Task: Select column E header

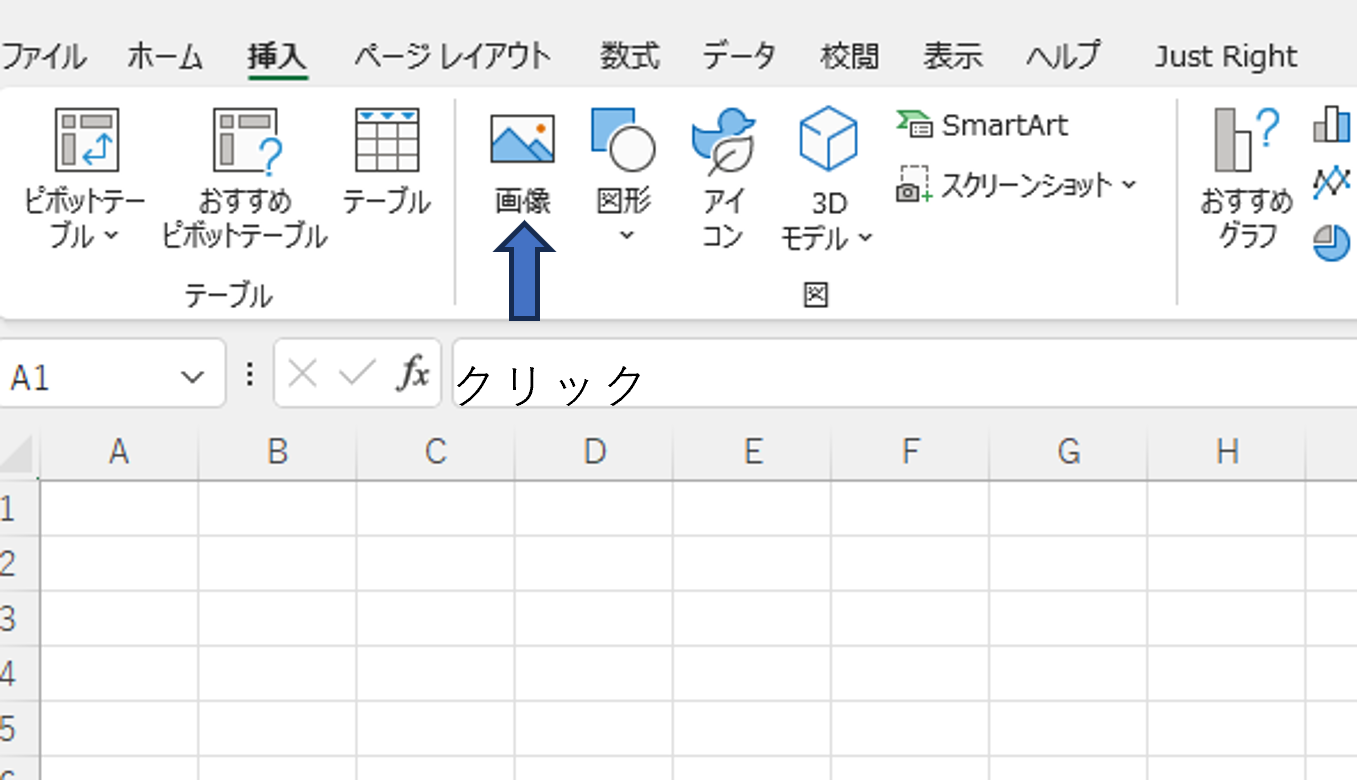Action: [752, 453]
